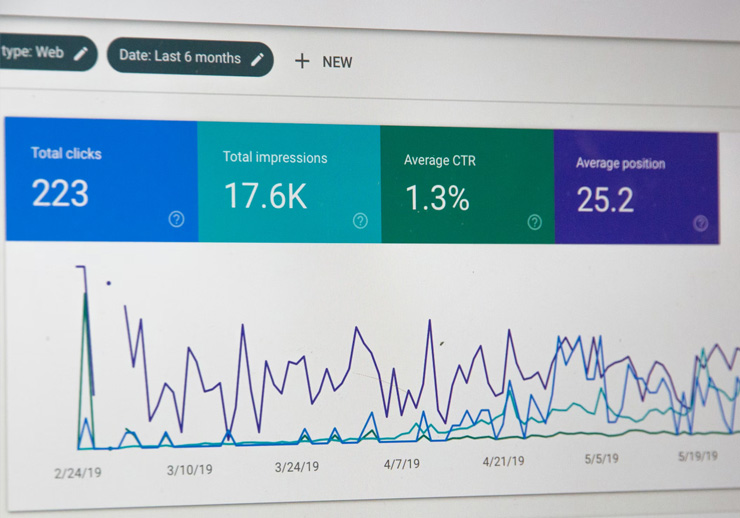Click the 223 total clicks value

coord(60,193)
